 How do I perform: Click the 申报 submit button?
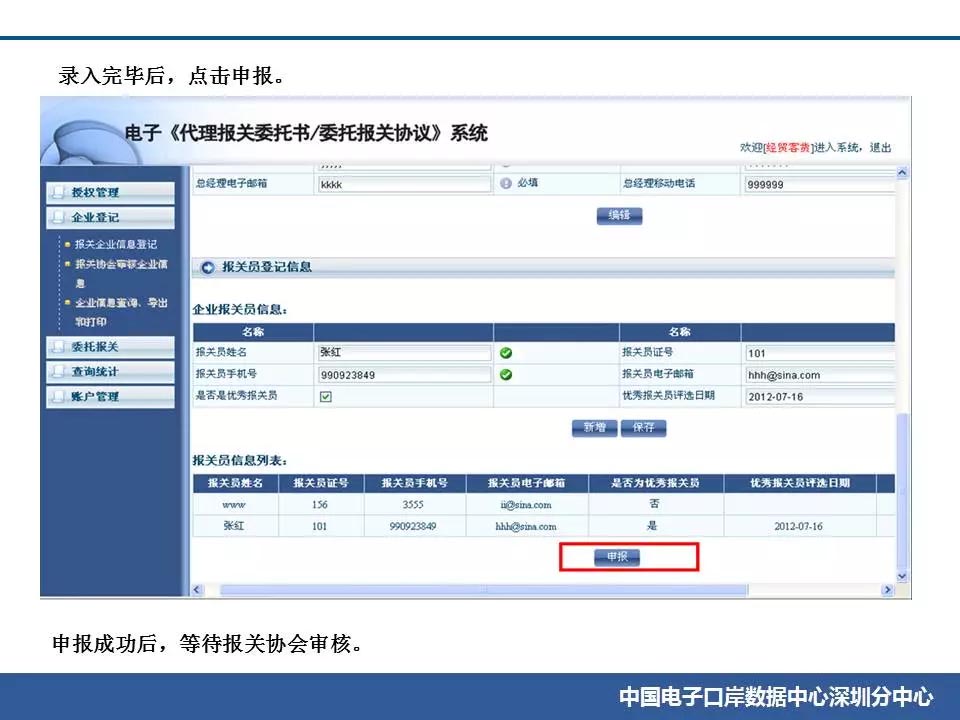coord(617,557)
